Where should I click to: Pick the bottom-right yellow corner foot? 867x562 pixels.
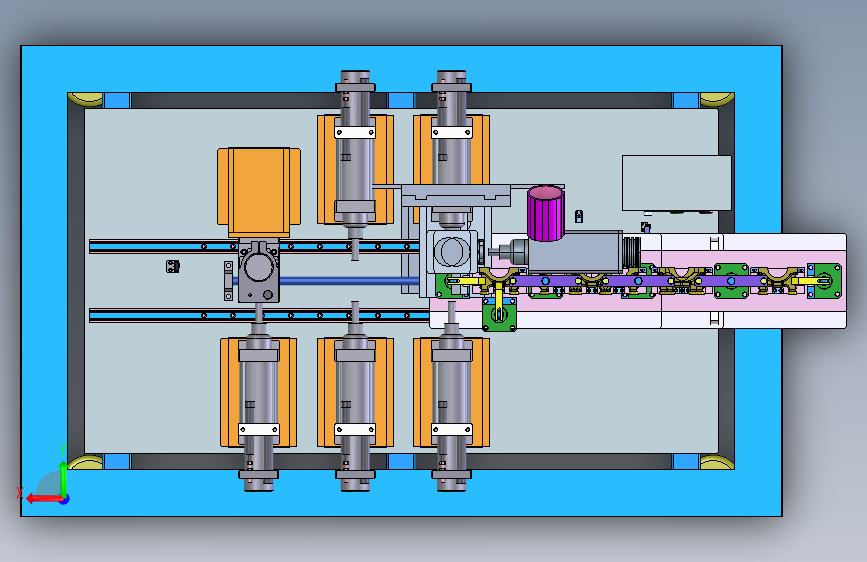717,462
